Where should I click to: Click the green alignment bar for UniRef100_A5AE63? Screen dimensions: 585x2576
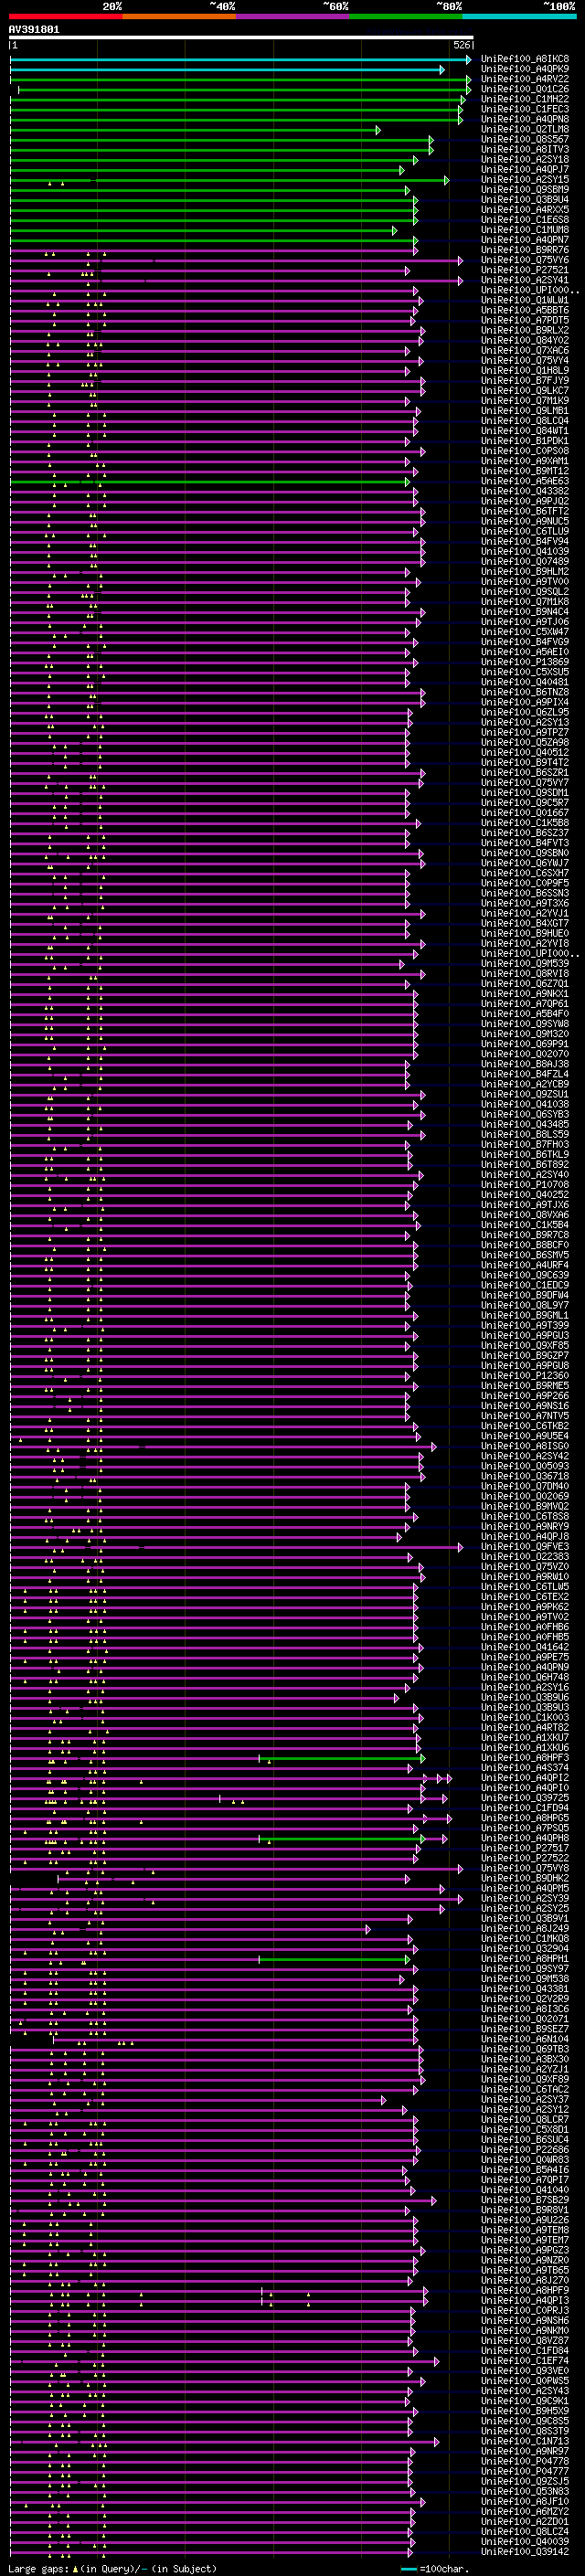210,482
